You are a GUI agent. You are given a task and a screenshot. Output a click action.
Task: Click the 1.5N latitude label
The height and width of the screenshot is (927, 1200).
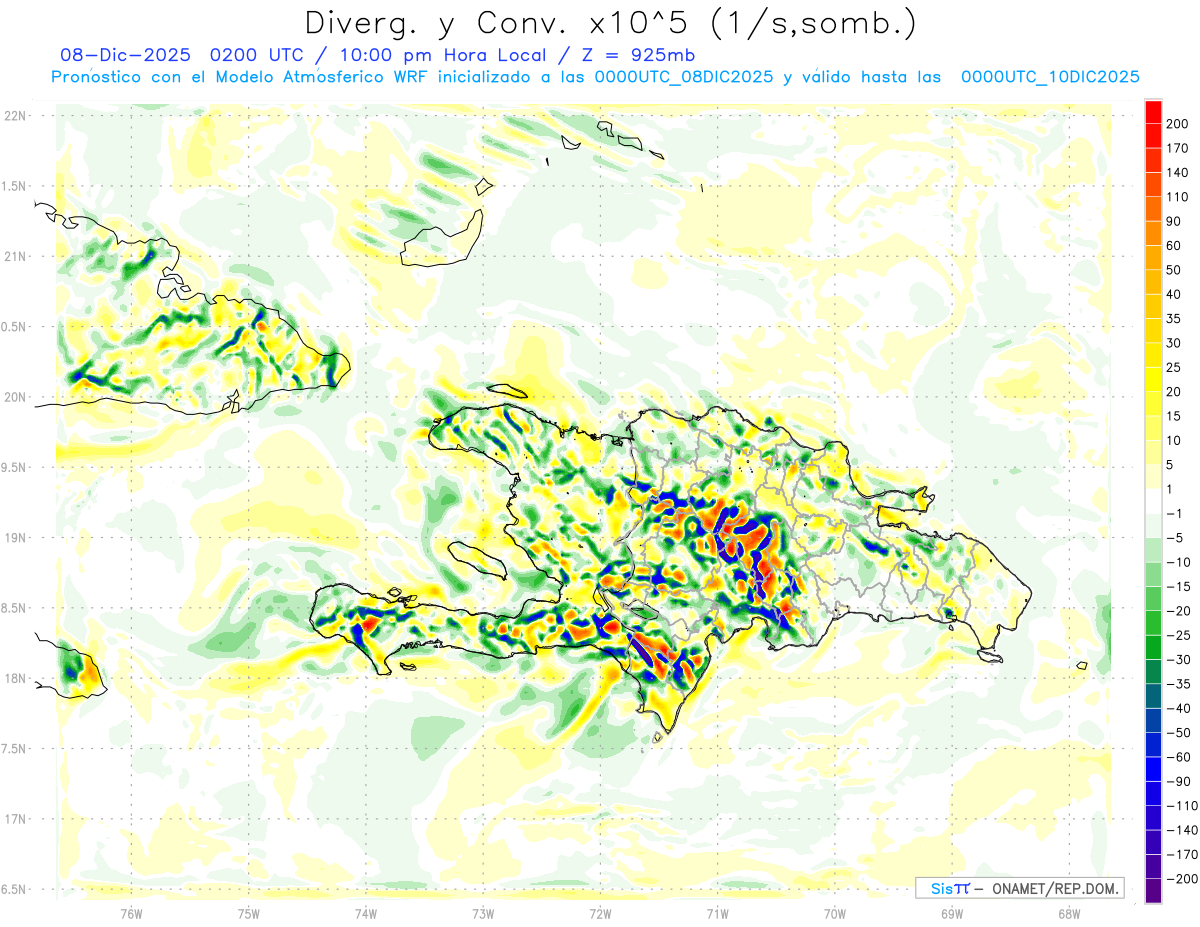coord(14,186)
